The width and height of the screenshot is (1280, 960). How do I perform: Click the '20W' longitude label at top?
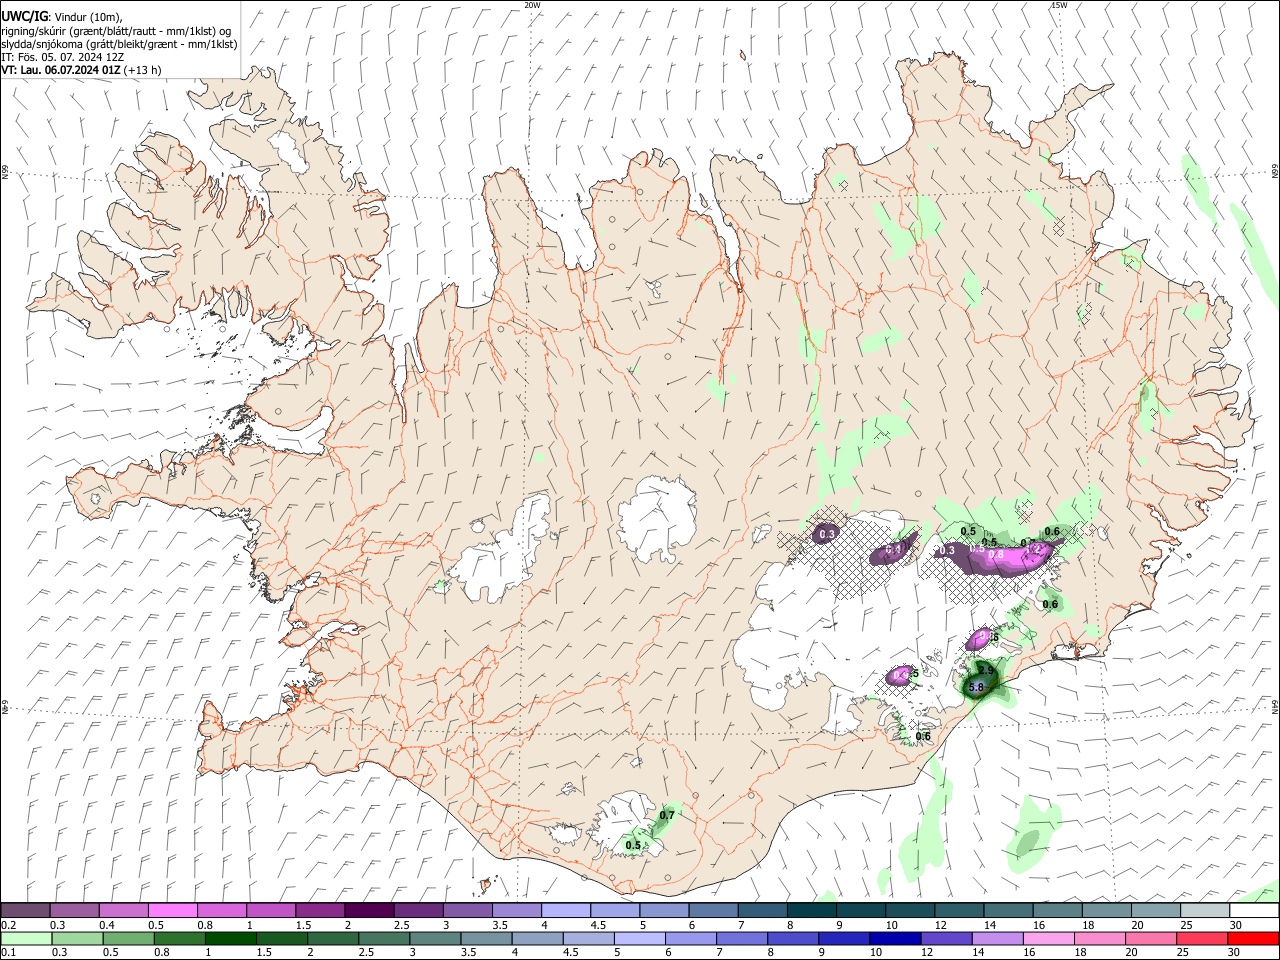(533, 5)
